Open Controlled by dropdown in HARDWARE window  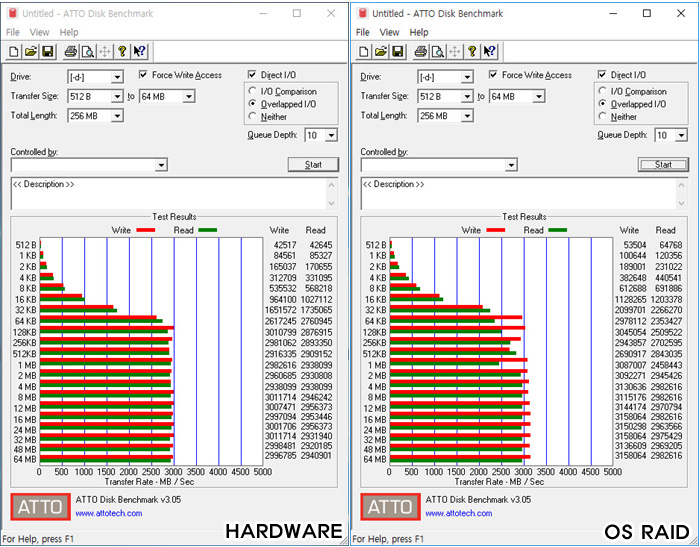pyautogui.click(x=161, y=165)
